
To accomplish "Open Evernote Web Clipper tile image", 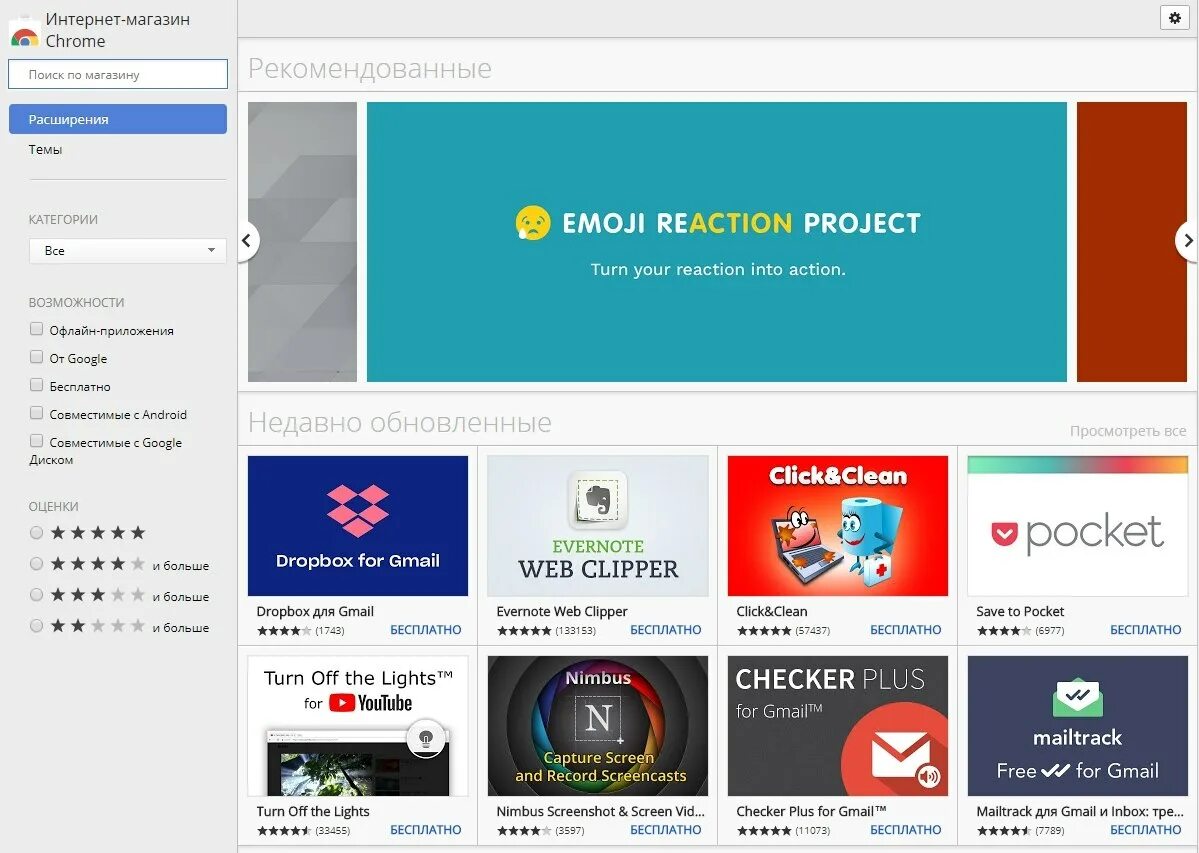I will 598,526.
